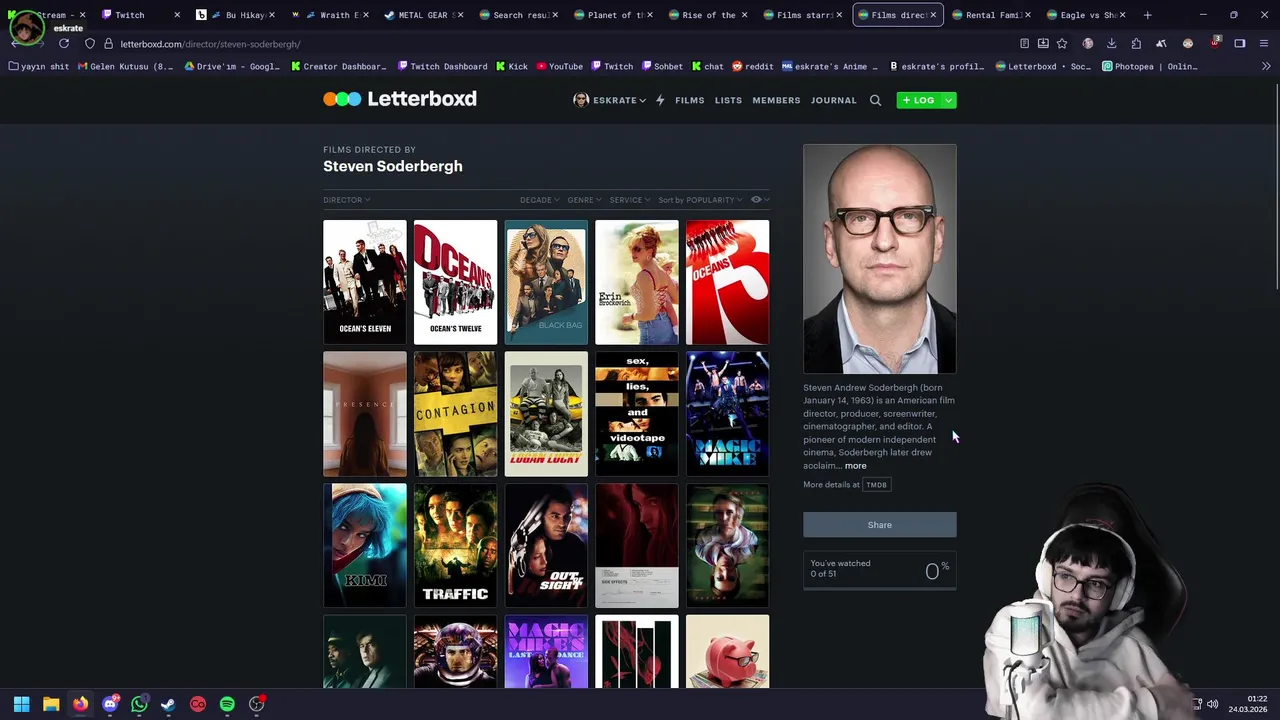Open reader view icon in address bar
1280x720 pixels.
[1024, 44]
